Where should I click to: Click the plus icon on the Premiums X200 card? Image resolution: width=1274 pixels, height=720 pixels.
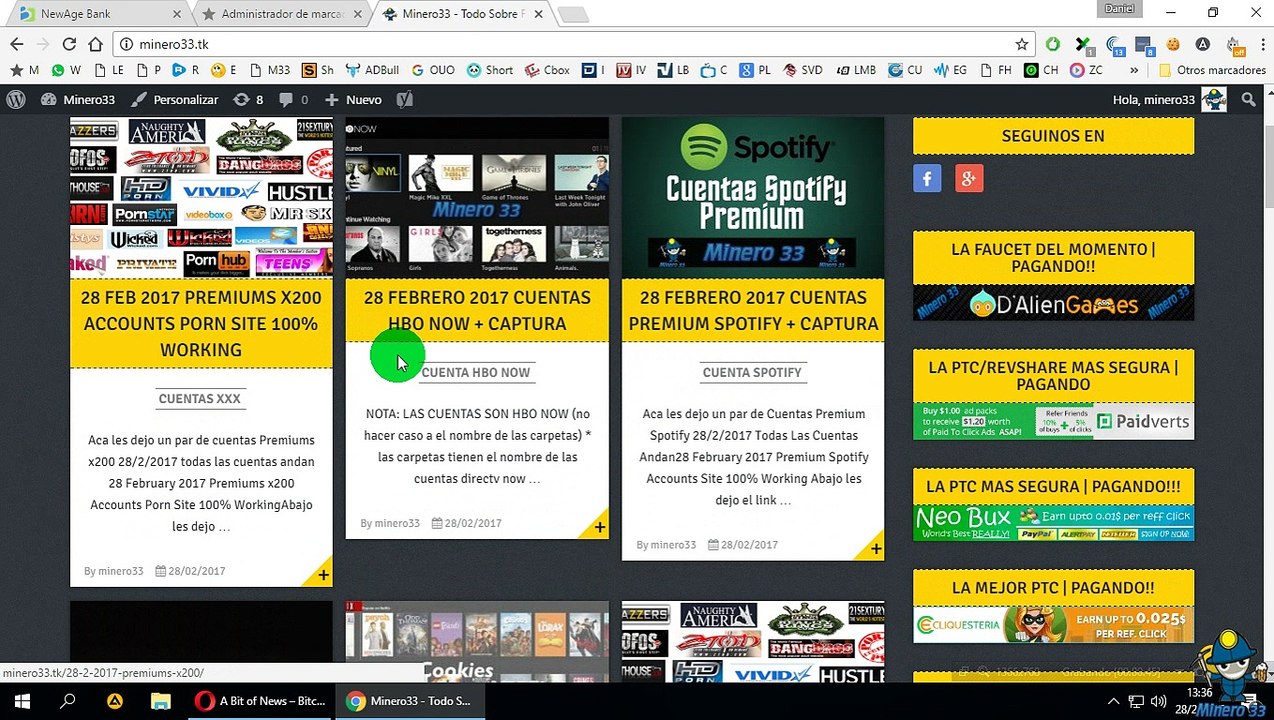pyautogui.click(x=323, y=575)
